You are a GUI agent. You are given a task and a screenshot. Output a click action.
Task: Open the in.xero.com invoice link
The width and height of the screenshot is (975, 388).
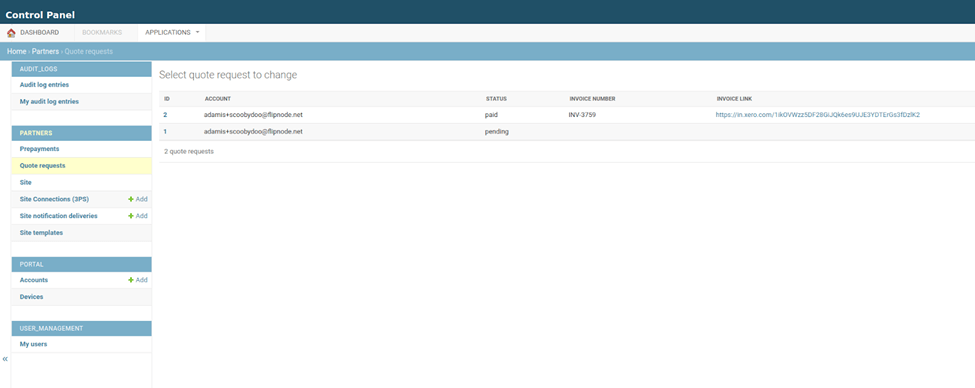(x=818, y=115)
